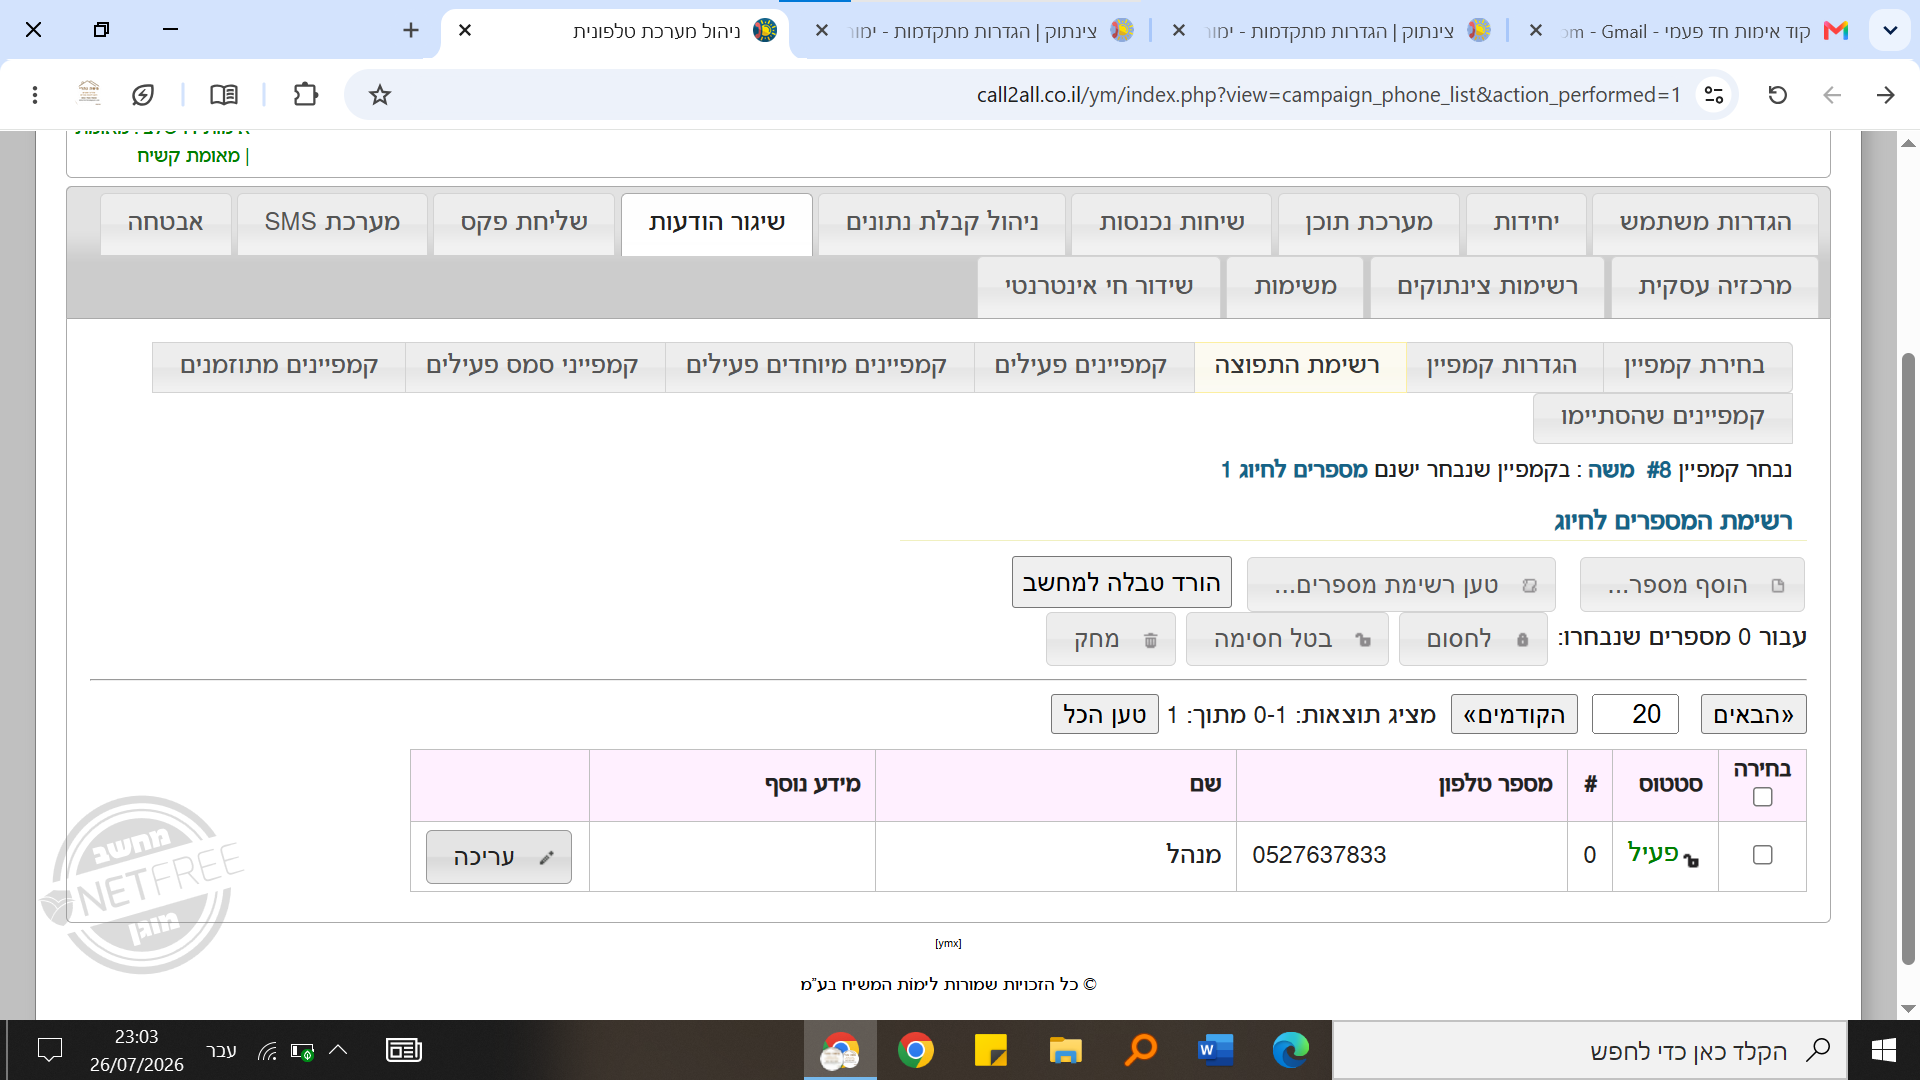The image size is (1920, 1080).
Task: Open the news widget taskbar icon
Action: (x=404, y=1050)
